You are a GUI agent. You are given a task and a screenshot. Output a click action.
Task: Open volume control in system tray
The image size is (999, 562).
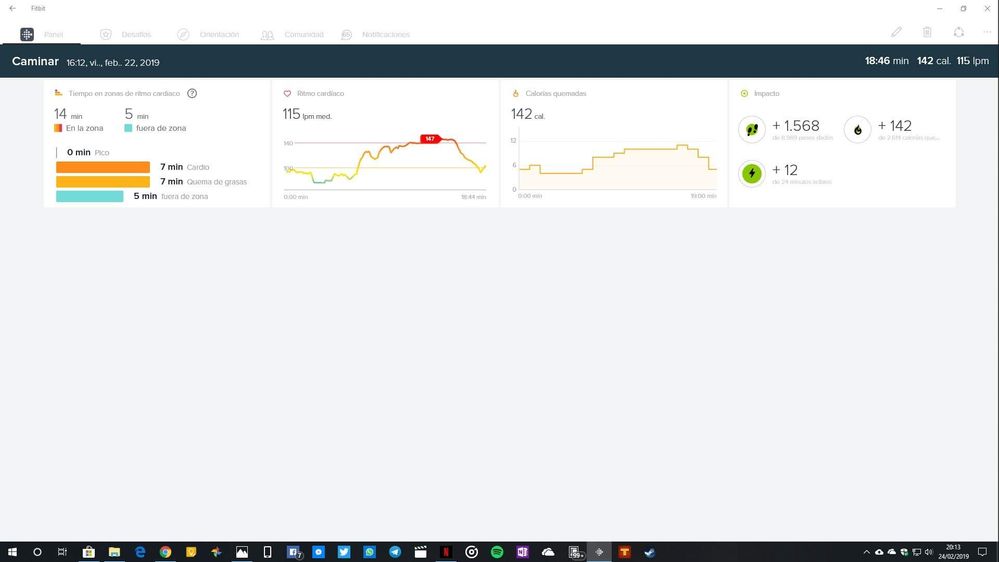(929, 552)
